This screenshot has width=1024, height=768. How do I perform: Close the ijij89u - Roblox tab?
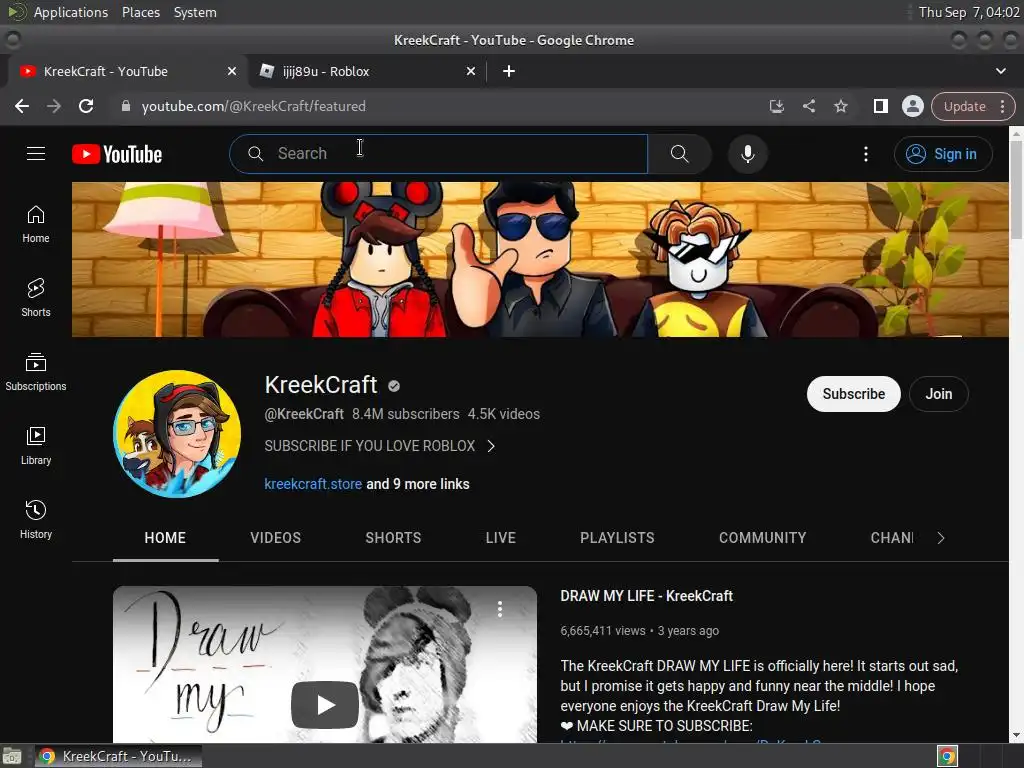(x=471, y=71)
